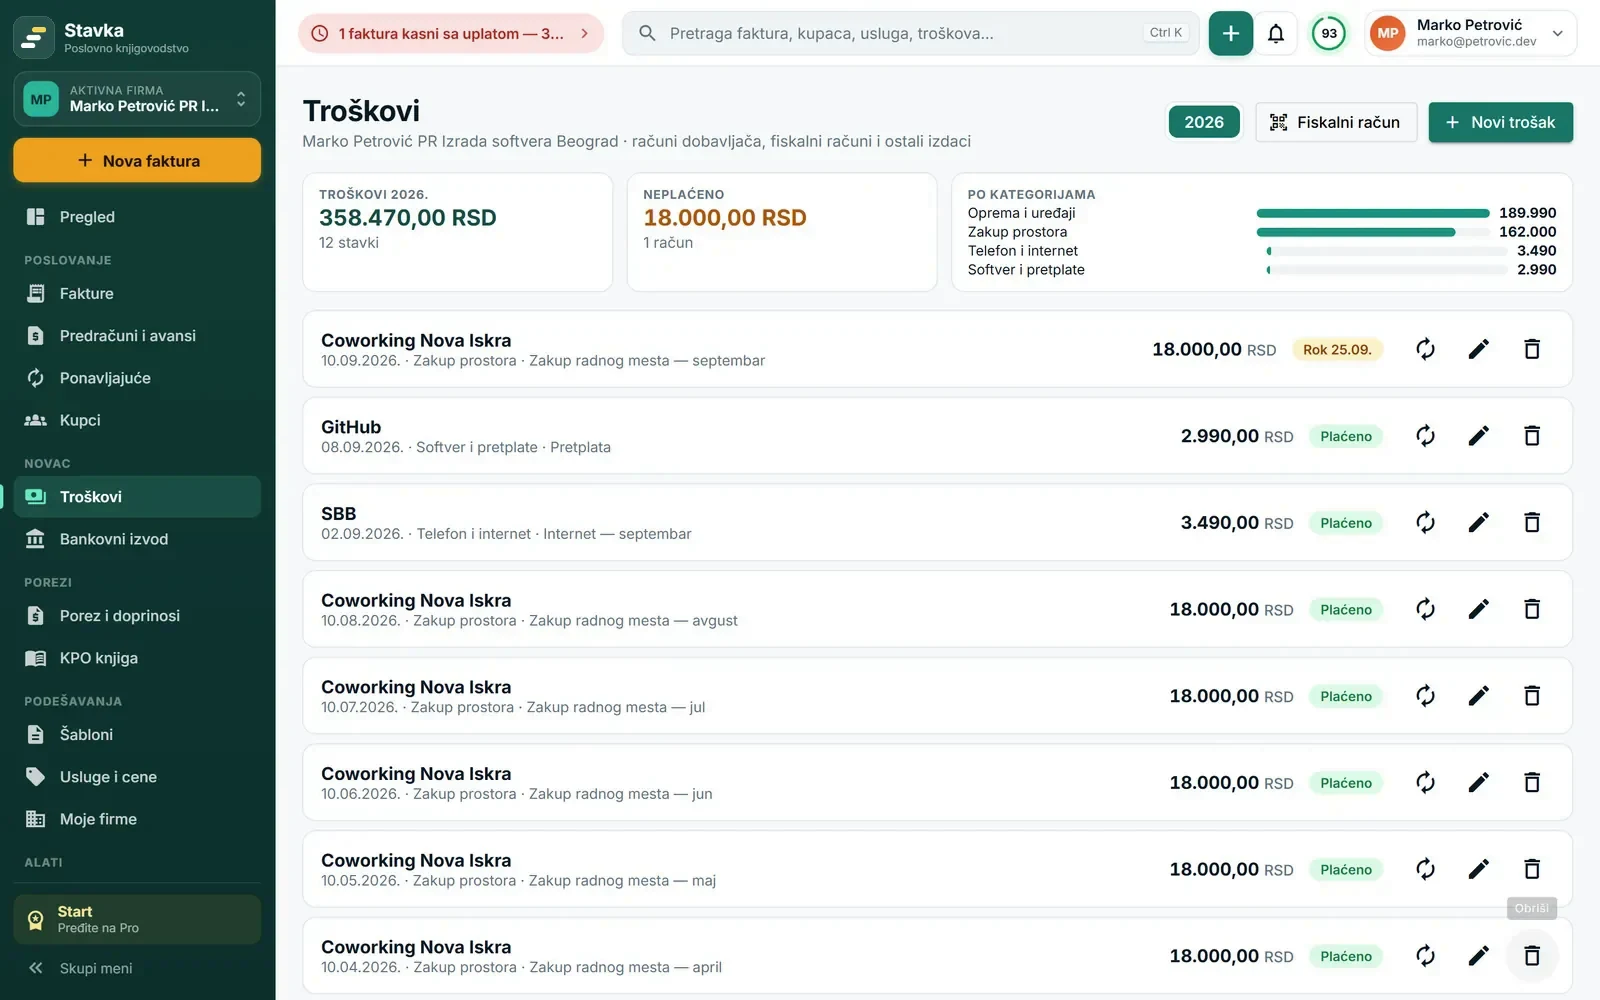Click the Oprema i uređaji category bar

[1373, 213]
